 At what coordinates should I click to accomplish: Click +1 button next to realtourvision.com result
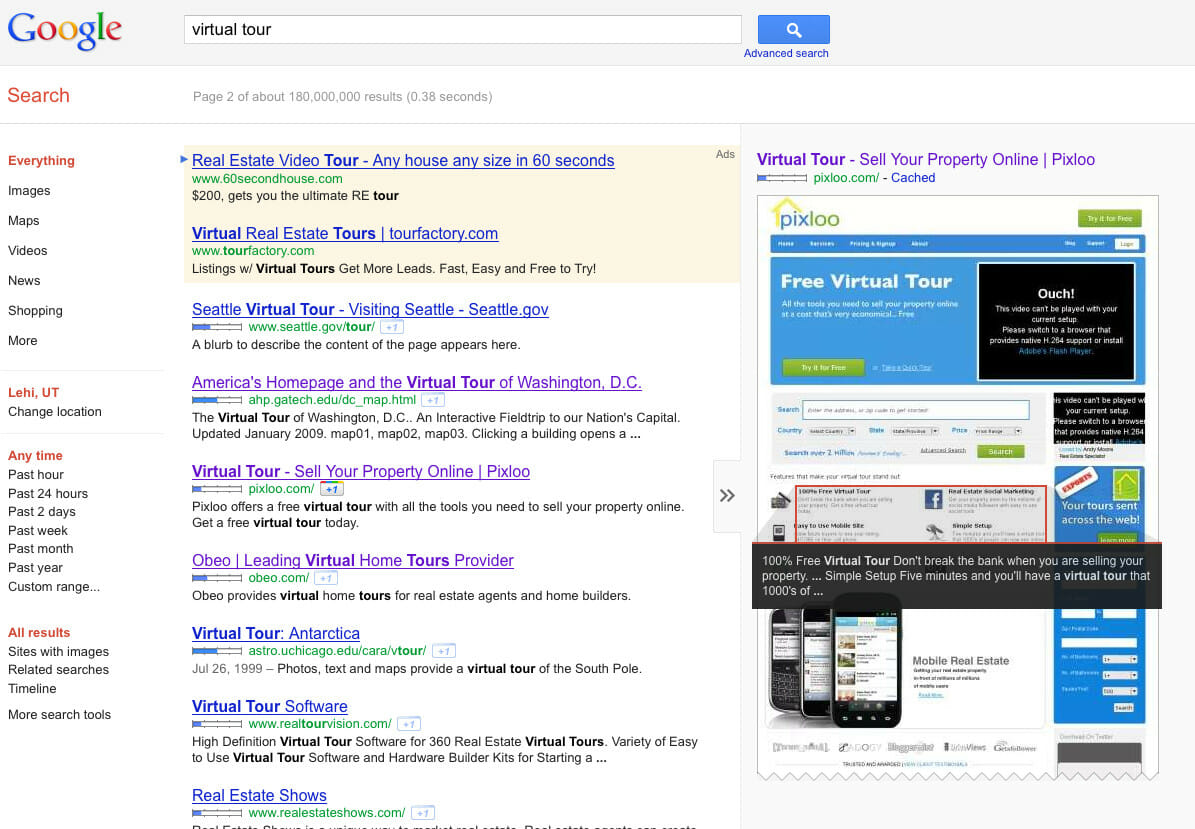pos(409,725)
